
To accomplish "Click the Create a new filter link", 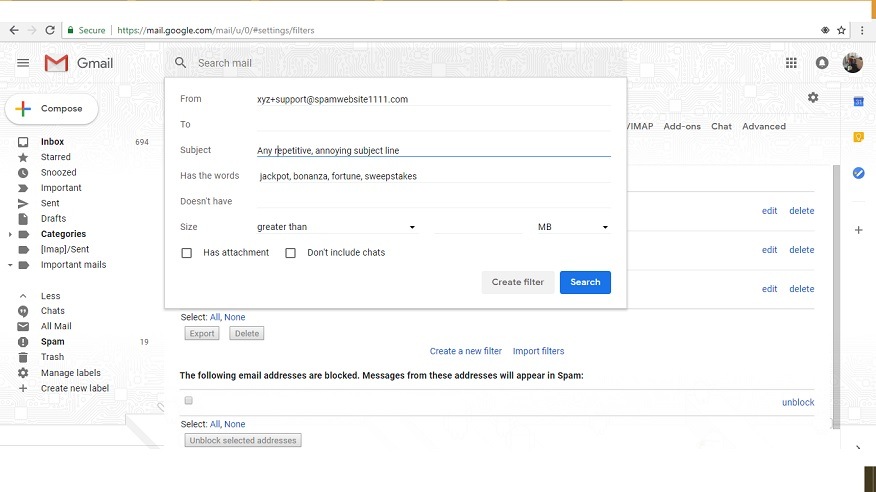I will pyautogui.click(x=465, y=351).
